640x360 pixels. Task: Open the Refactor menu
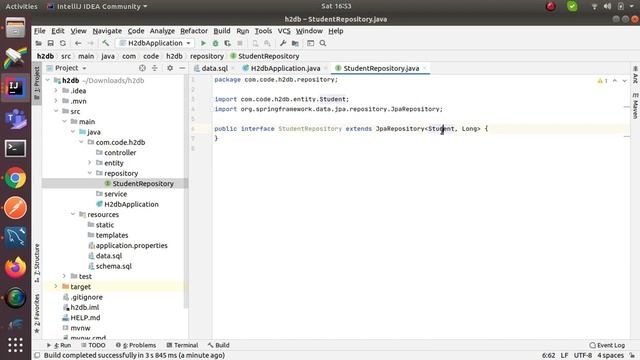[194, 31]
